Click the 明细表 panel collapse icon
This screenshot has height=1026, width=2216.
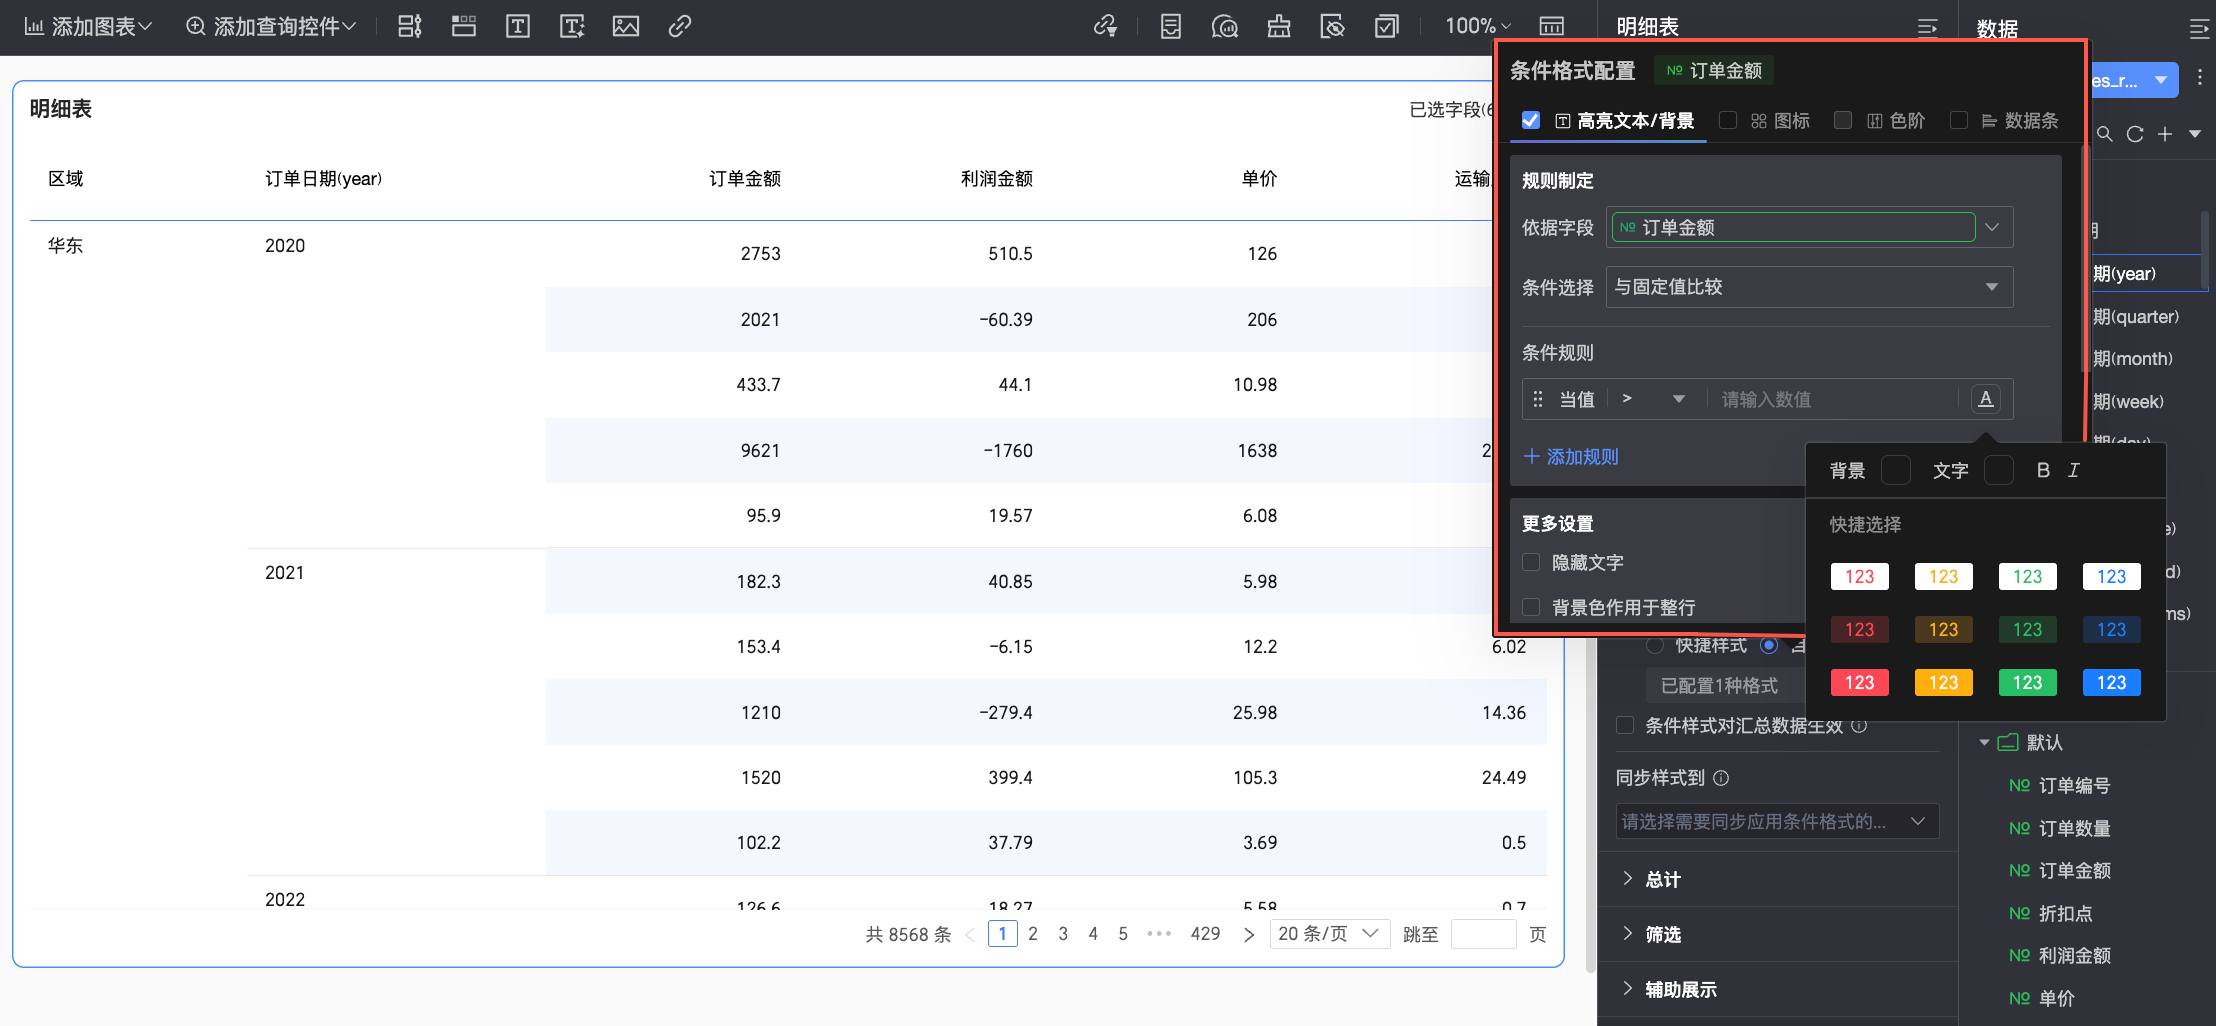pos(1927,28)
